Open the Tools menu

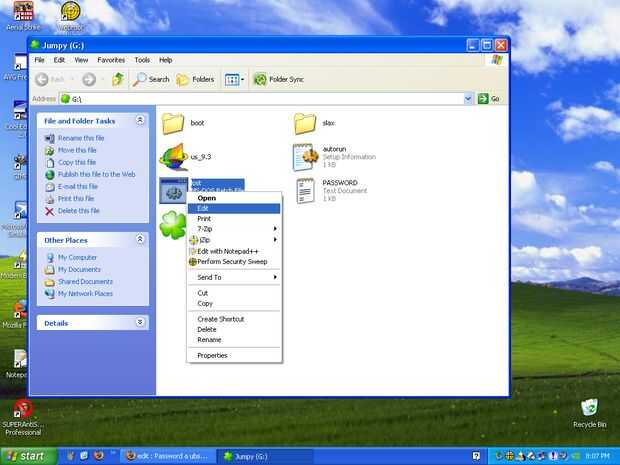(x=142, y=60)
